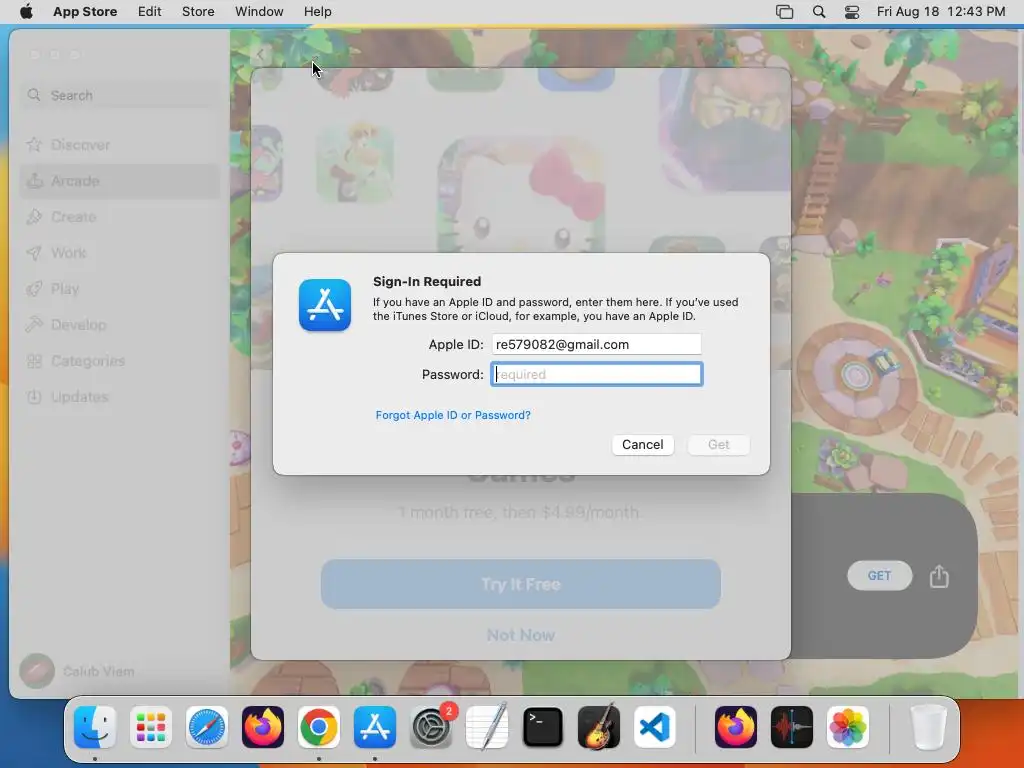Open Firefox left of Chrome in Dock
The height and width of the screenshot is (768, 1024).
[x=263, y=727]
